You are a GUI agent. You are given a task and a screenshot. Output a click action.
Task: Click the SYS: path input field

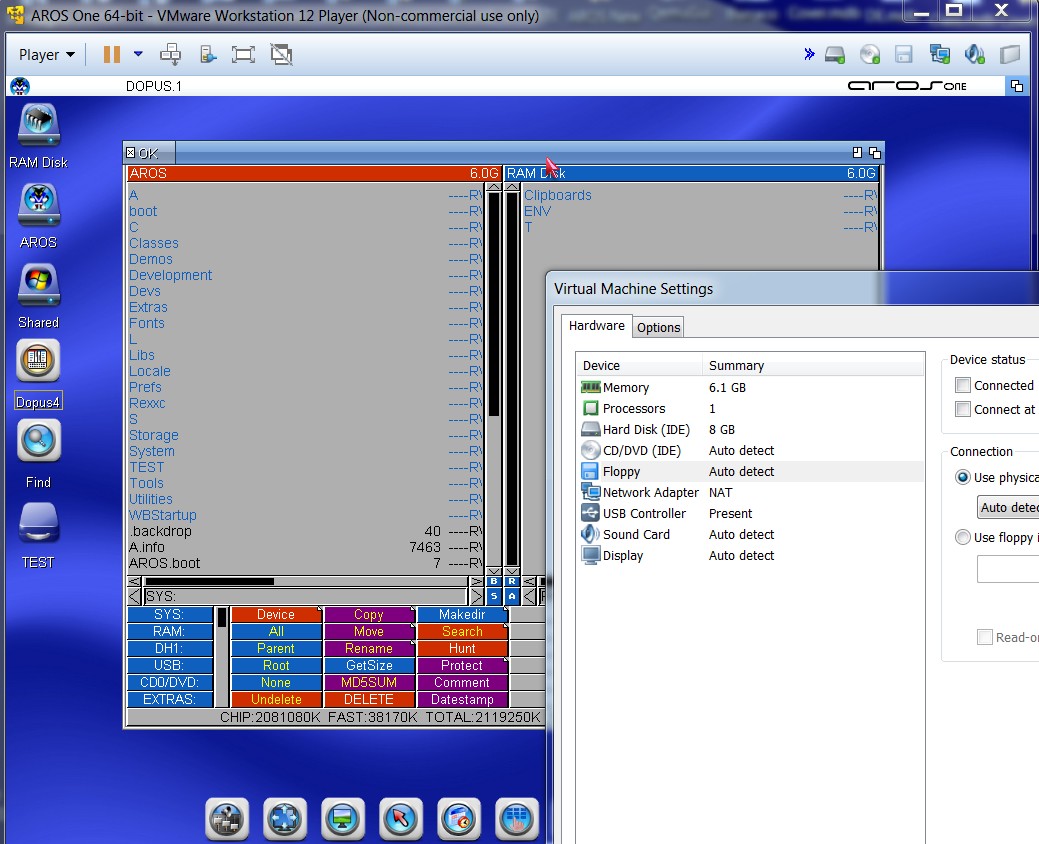(x=305, y=597)
